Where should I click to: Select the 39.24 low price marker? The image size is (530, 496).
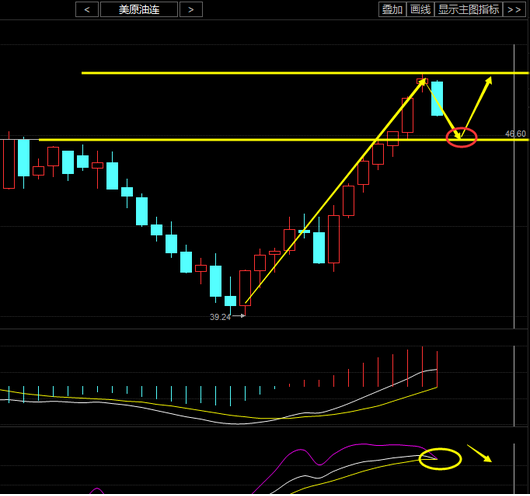[220, 317]
